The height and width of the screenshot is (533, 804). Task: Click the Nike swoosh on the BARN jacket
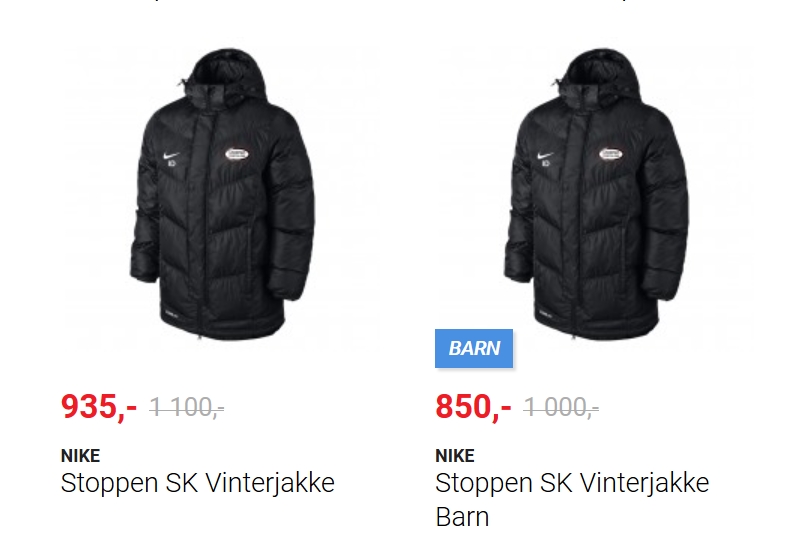coord(546,155)
